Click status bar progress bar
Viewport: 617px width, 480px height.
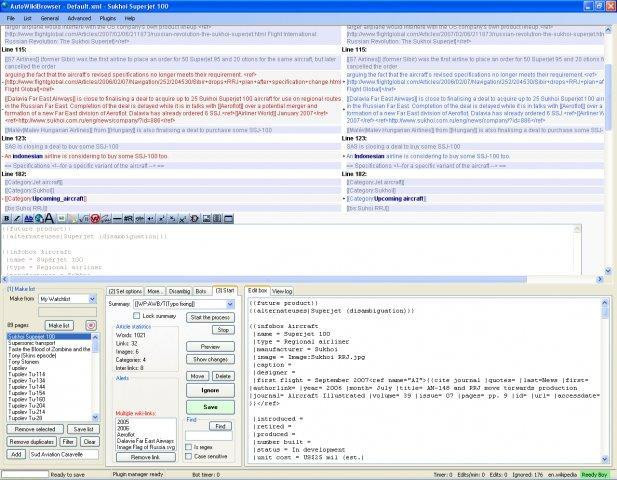point(25,474)
